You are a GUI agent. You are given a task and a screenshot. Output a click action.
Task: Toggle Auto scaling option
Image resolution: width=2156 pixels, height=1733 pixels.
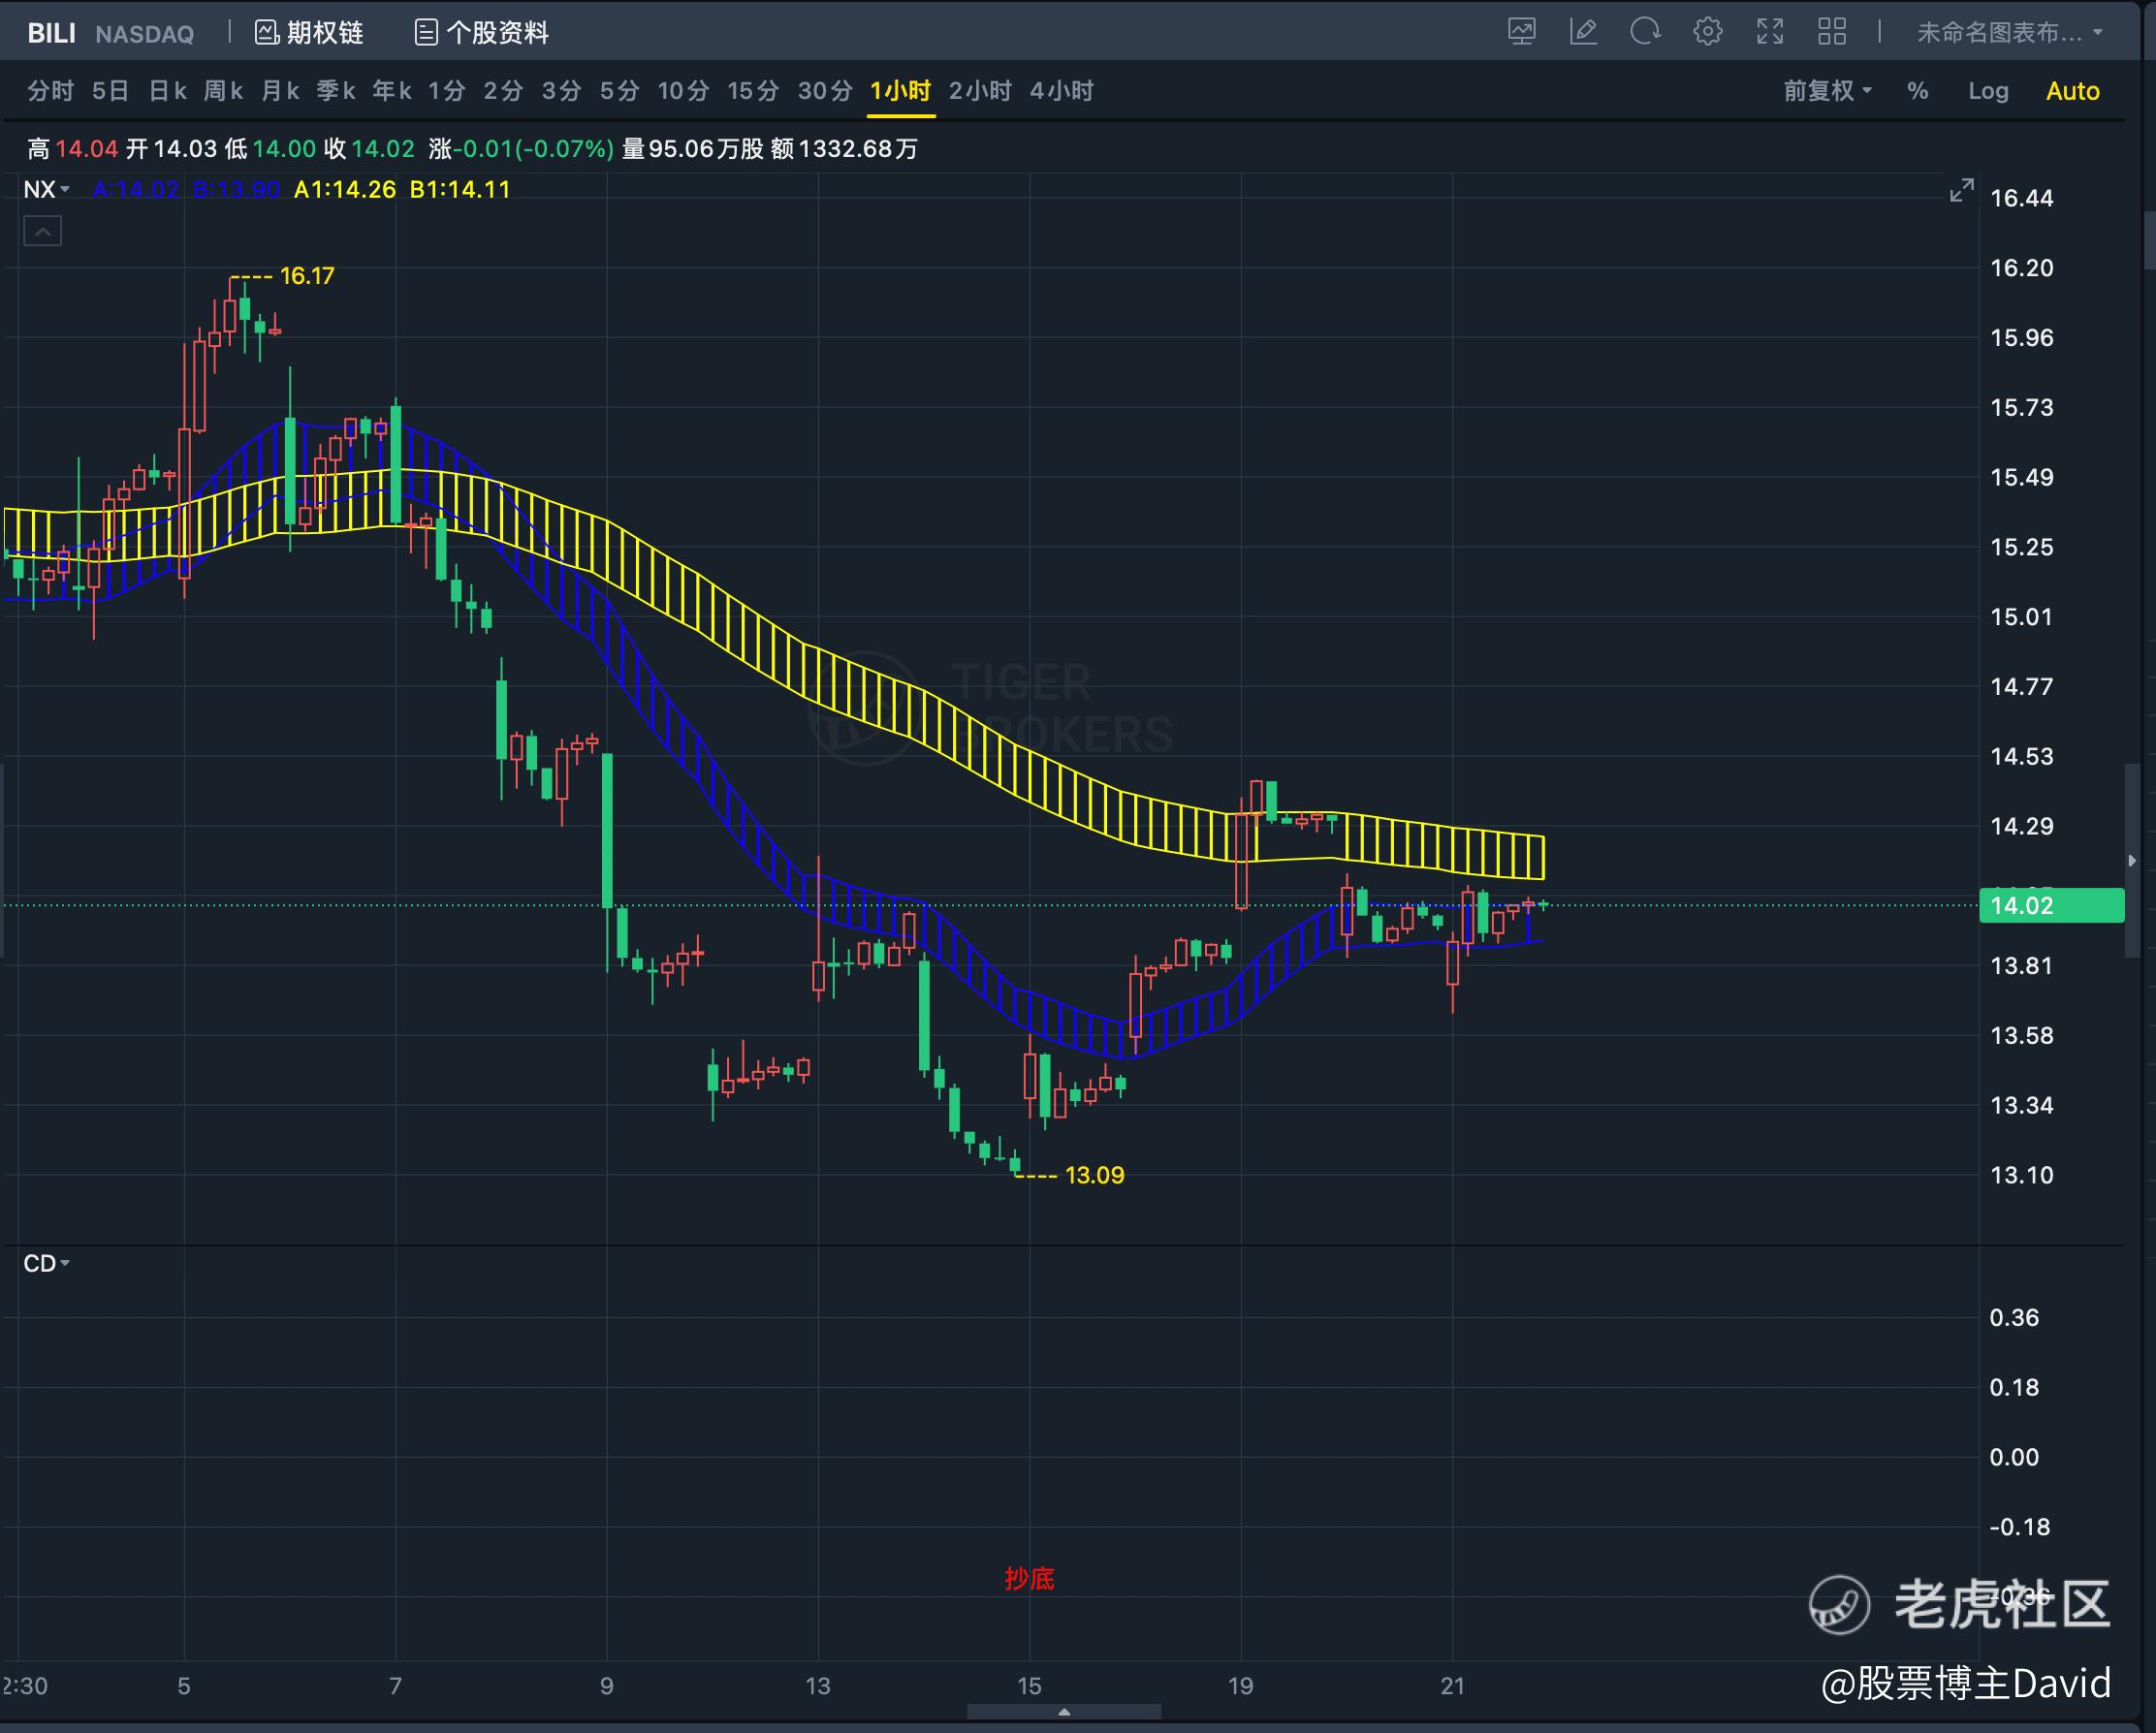pos(2072,91)
